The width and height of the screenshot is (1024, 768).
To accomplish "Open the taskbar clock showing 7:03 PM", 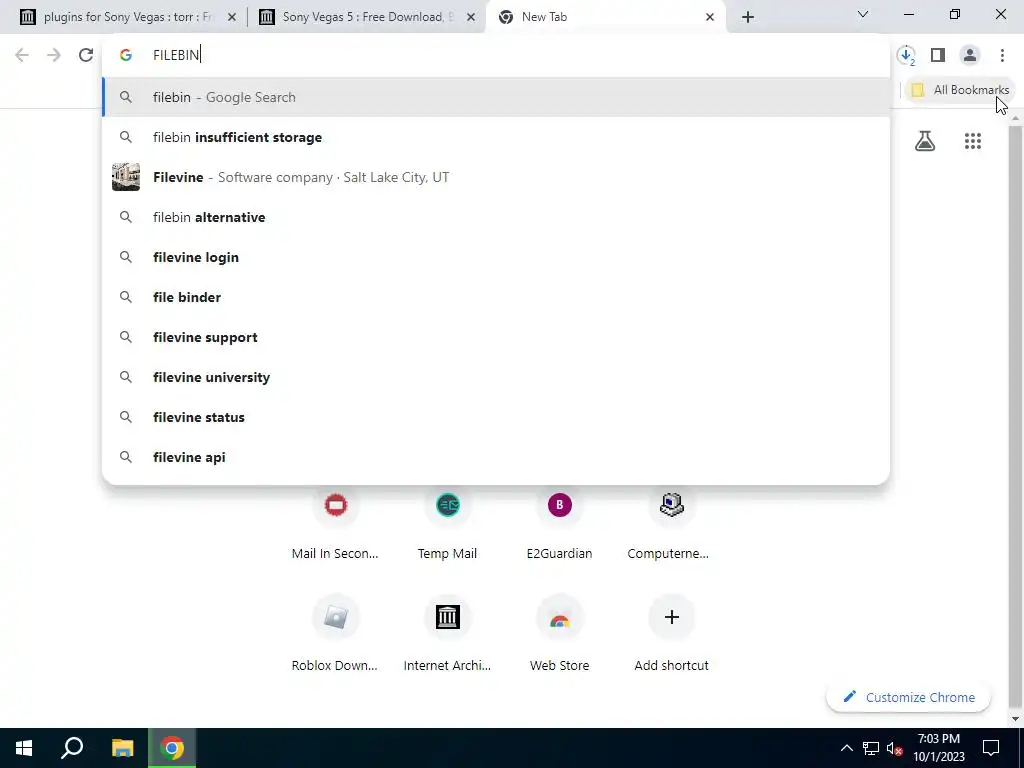I will [x=938, y=748].
